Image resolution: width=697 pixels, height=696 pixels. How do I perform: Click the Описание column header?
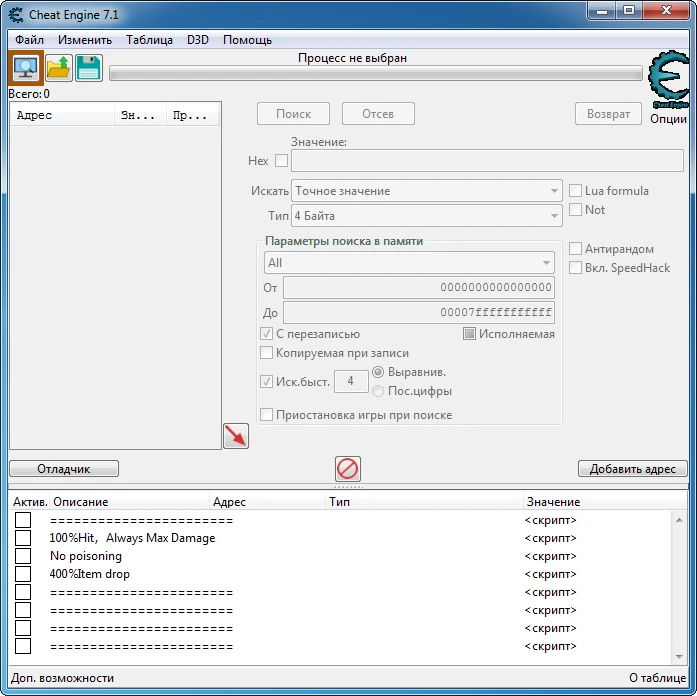pos(129,502)
